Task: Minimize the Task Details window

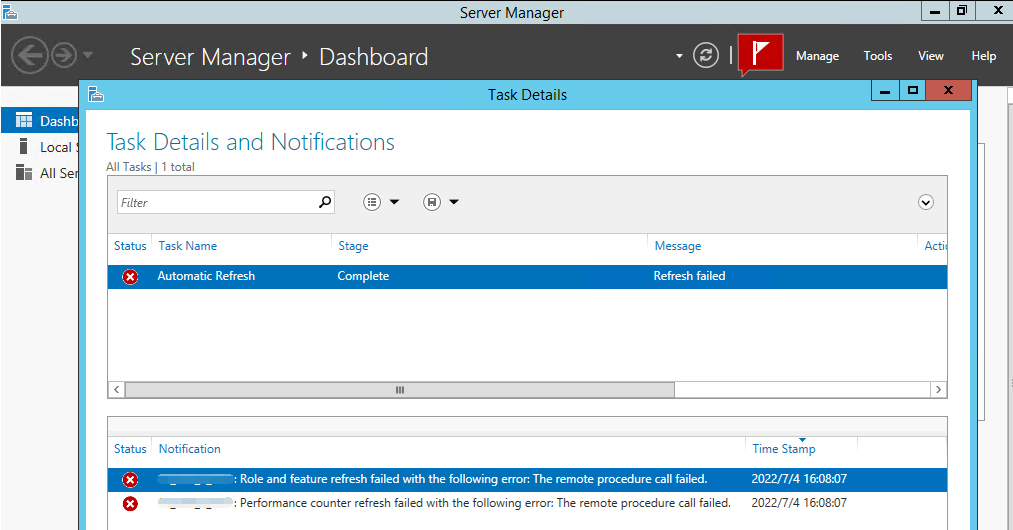Action: [x=885, y=90]
